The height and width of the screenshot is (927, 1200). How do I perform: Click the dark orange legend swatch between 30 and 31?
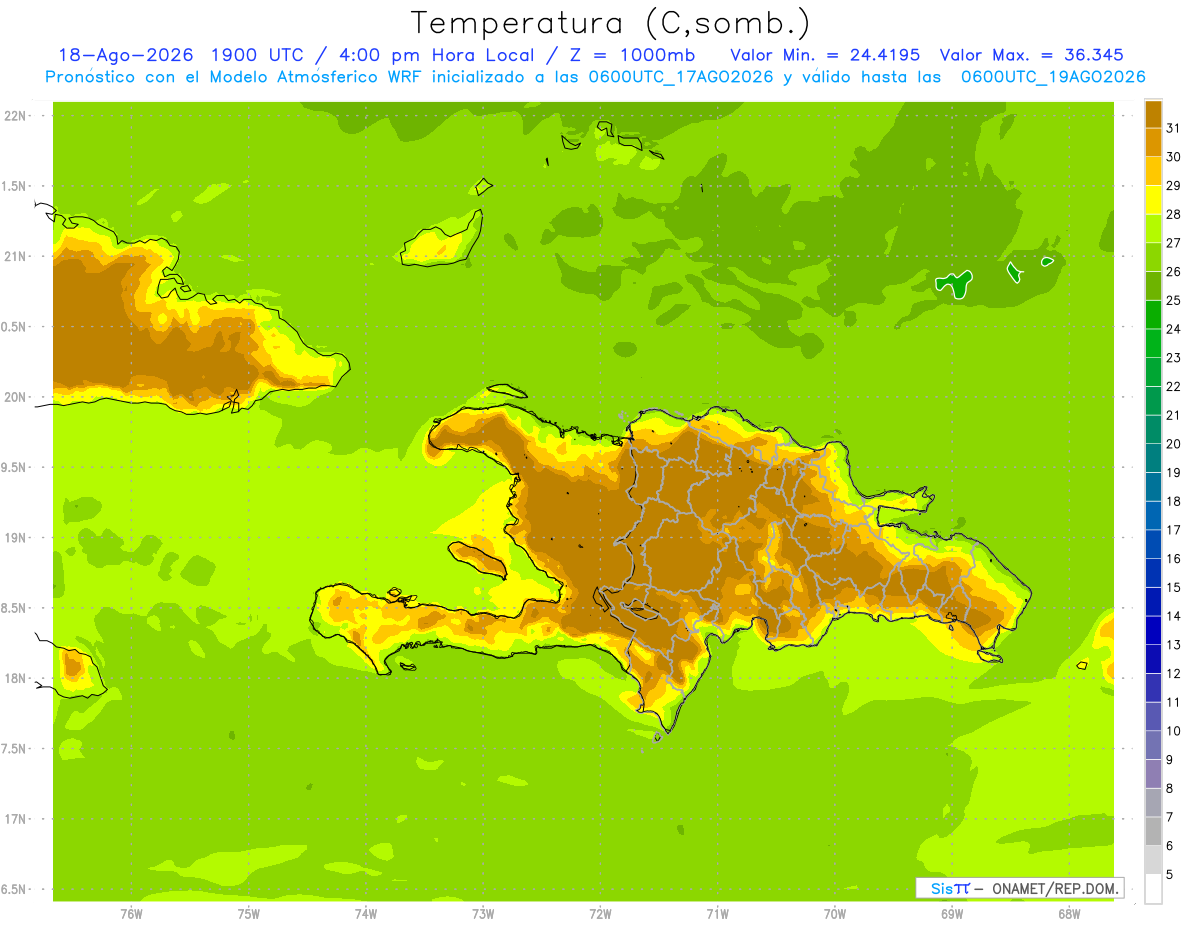click(x=1153, y=143)
